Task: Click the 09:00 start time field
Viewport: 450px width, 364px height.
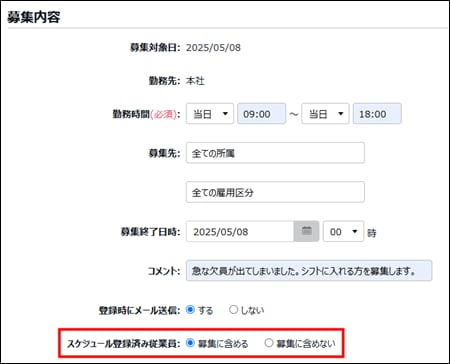Action: click(x=261, y=114)
